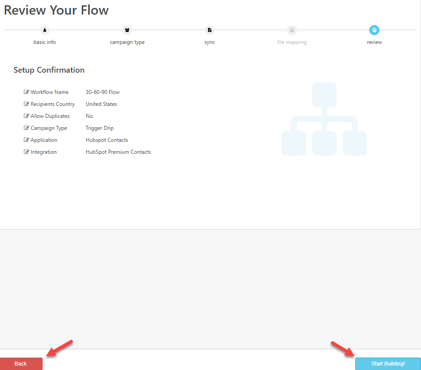Click the highlighted review step icon
The height and width of the screenshot is (370, 421).
(x=374, y=30)
